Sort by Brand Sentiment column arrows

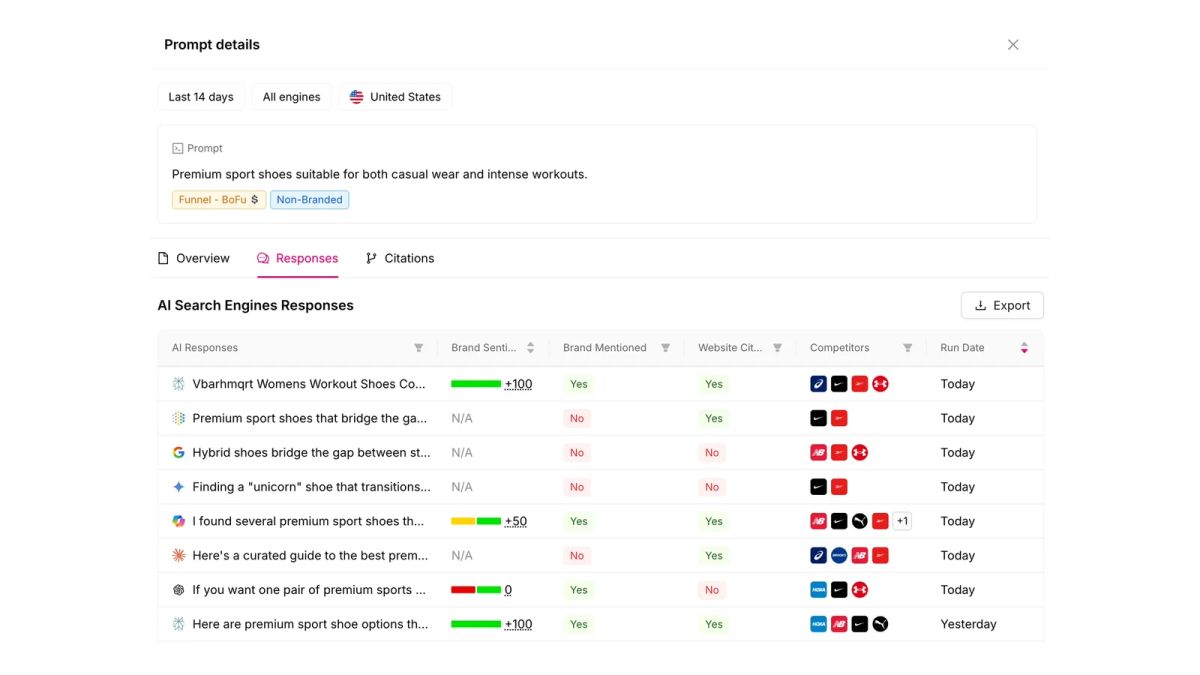[530, 348]
